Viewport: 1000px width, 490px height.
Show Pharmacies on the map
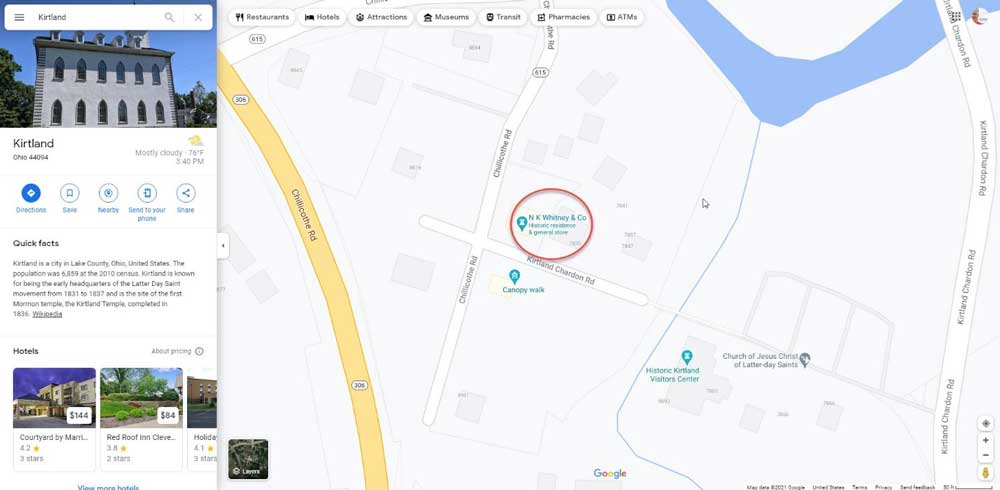pyautogui.click(x=563, y=17)
